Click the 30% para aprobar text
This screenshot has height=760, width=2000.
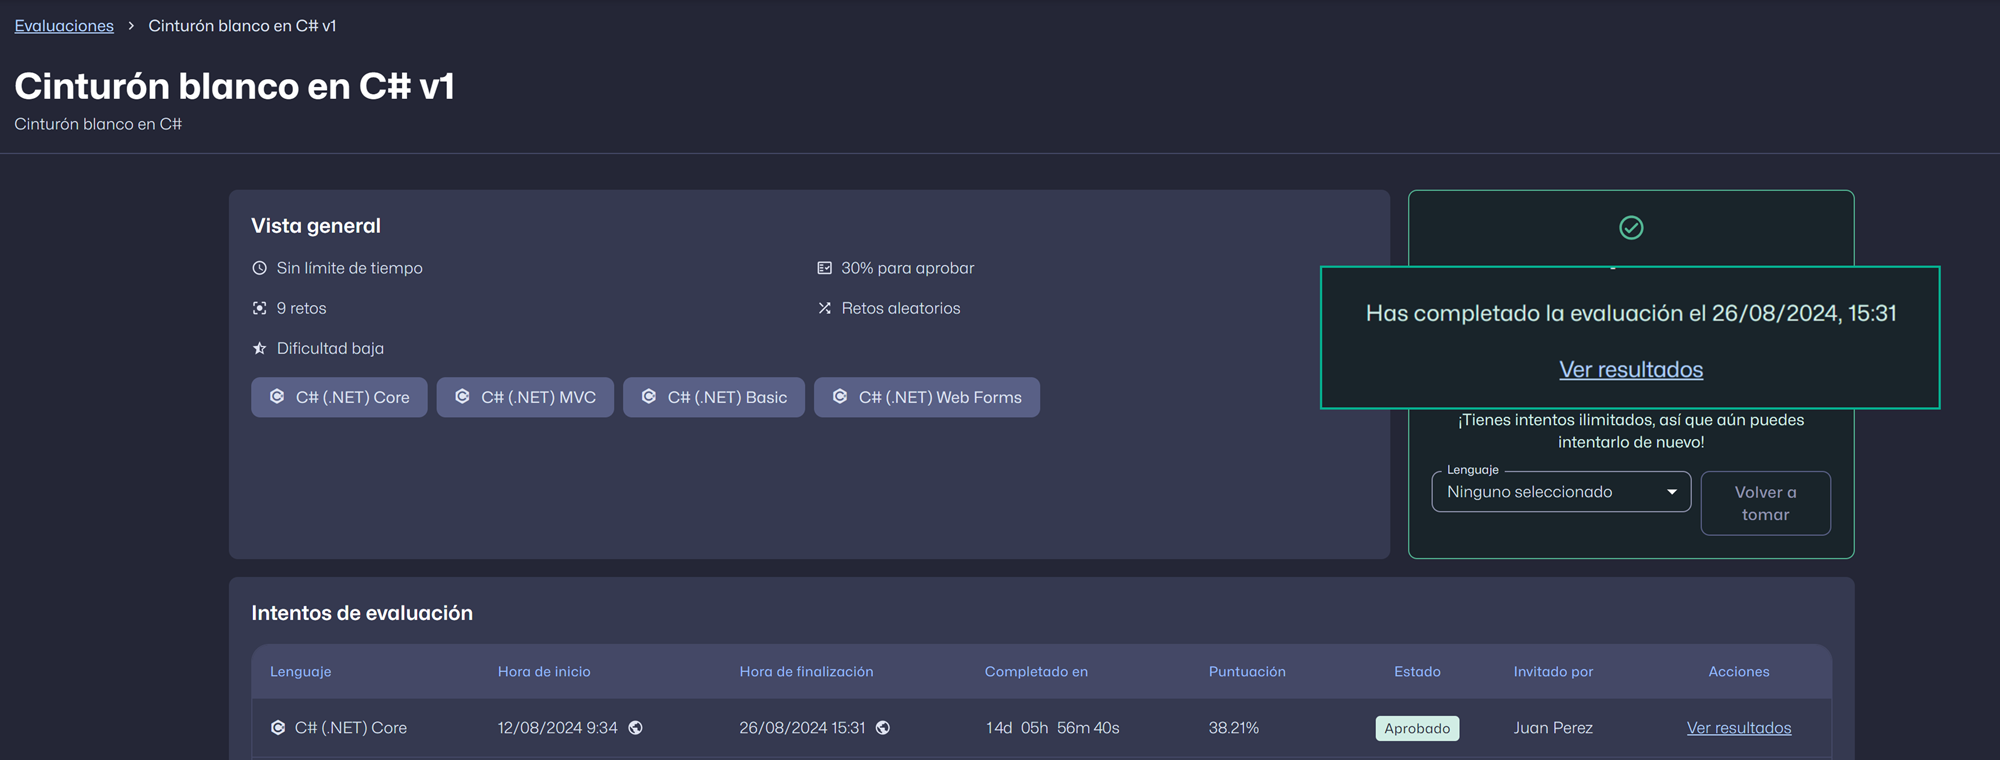click(x=907, y=268)
